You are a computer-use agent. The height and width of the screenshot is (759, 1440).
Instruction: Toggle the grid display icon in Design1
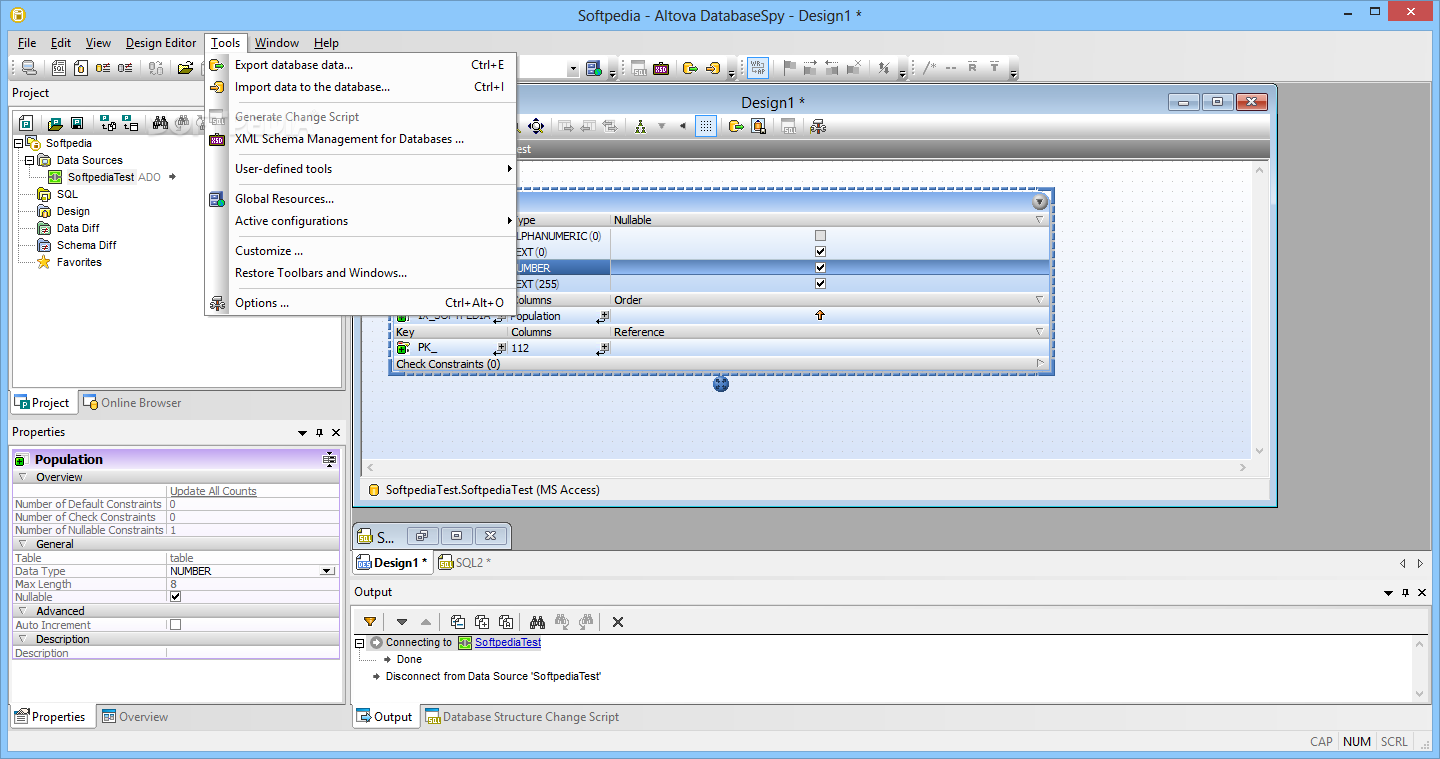pyautogui.click(x=706, y=126)
